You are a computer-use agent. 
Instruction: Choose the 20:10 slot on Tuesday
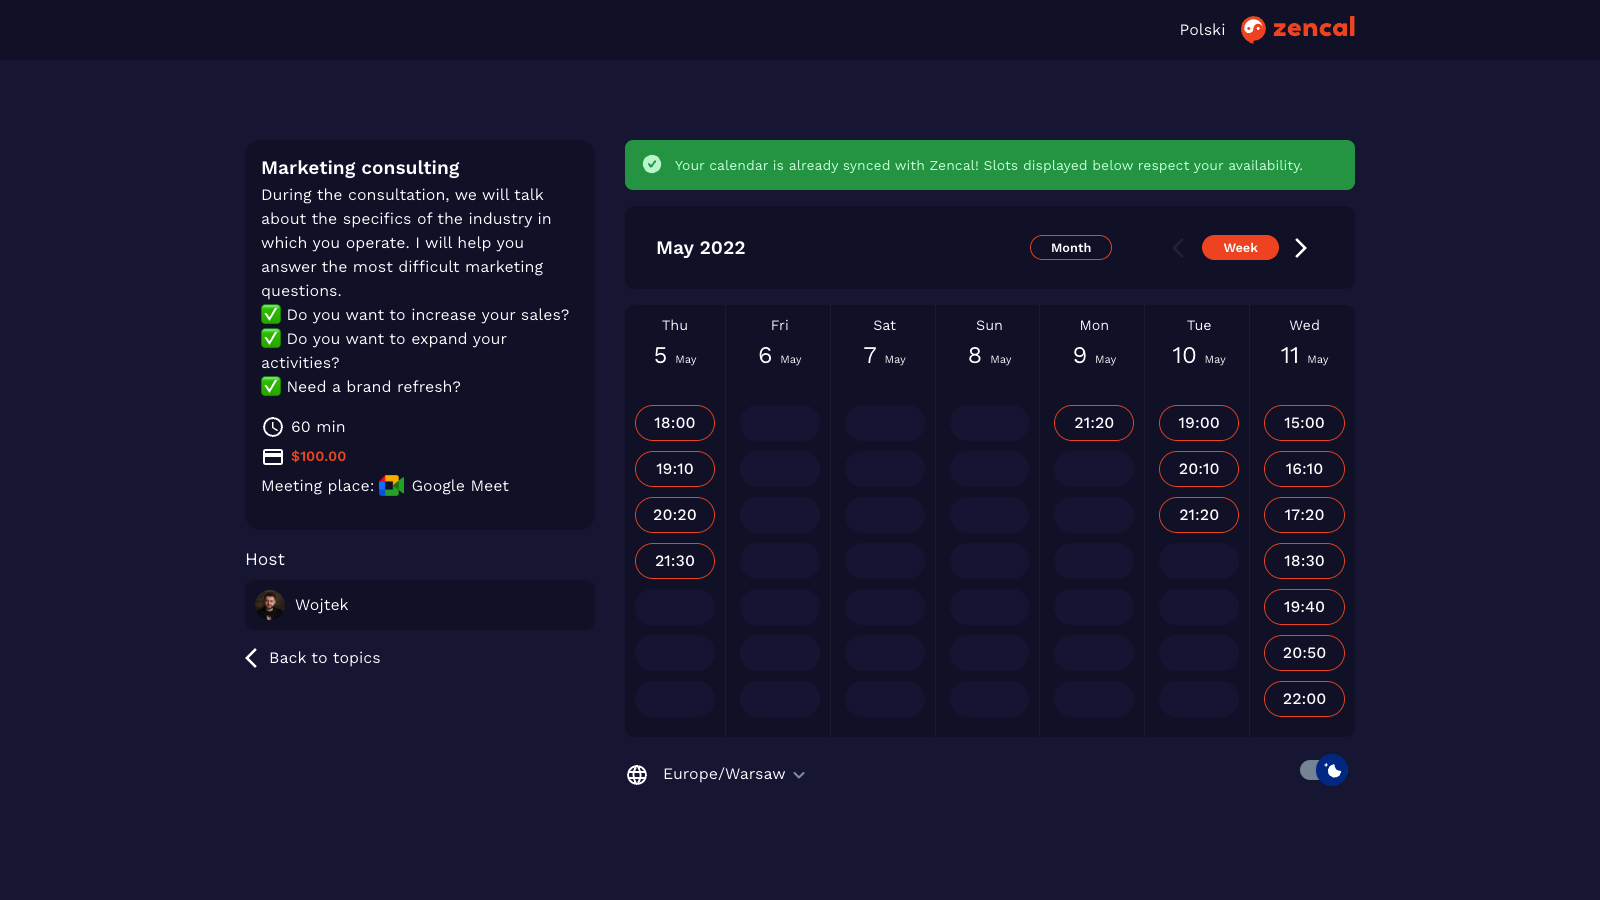point(1198,469)
